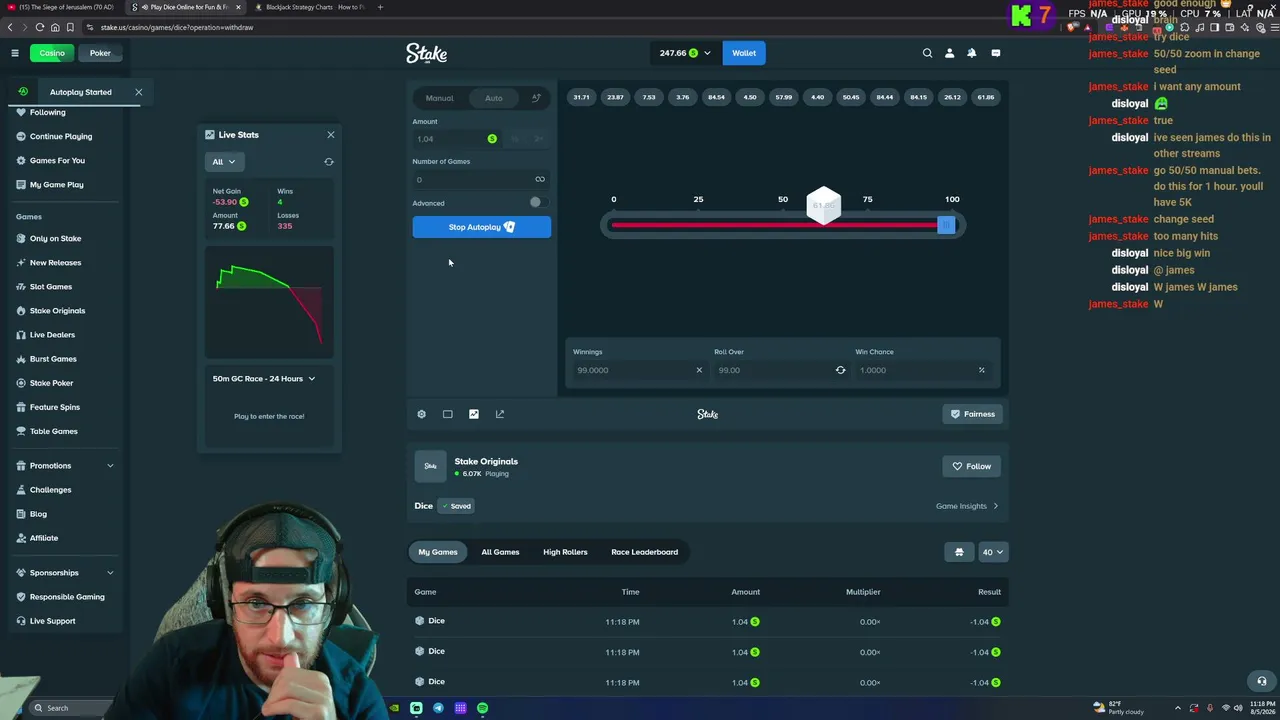Switch to the High Rollers tab

click(x=565, y=552)
